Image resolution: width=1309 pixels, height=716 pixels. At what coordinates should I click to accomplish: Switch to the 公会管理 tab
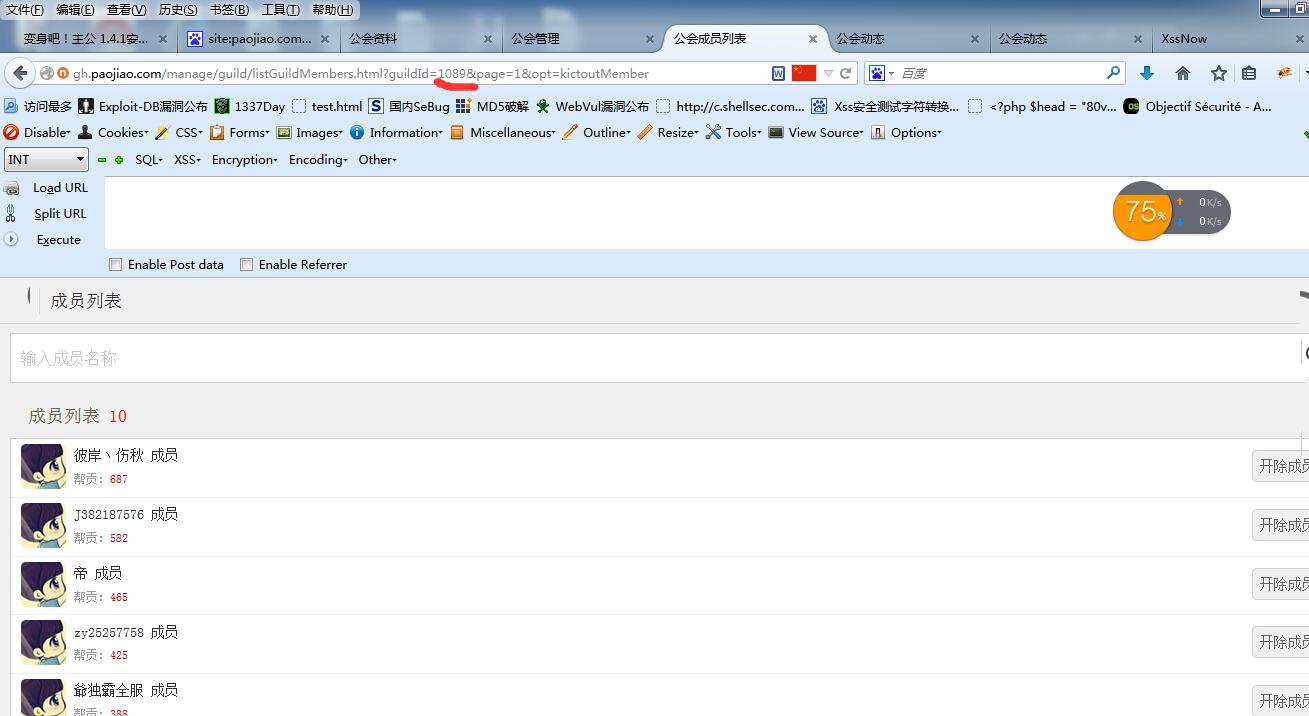582,39
